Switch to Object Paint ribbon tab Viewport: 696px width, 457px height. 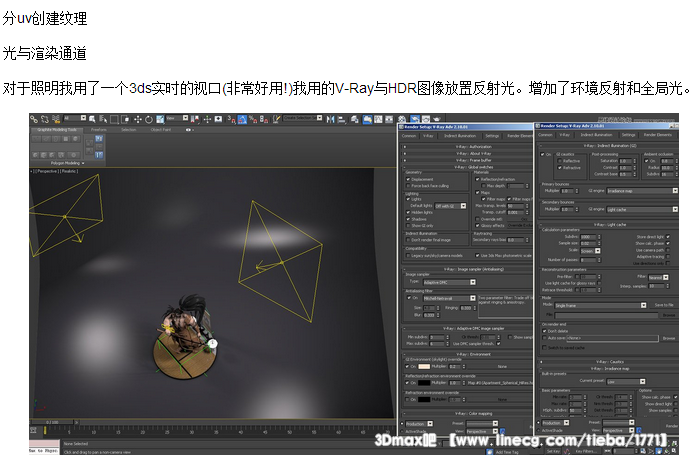[161, 130]
